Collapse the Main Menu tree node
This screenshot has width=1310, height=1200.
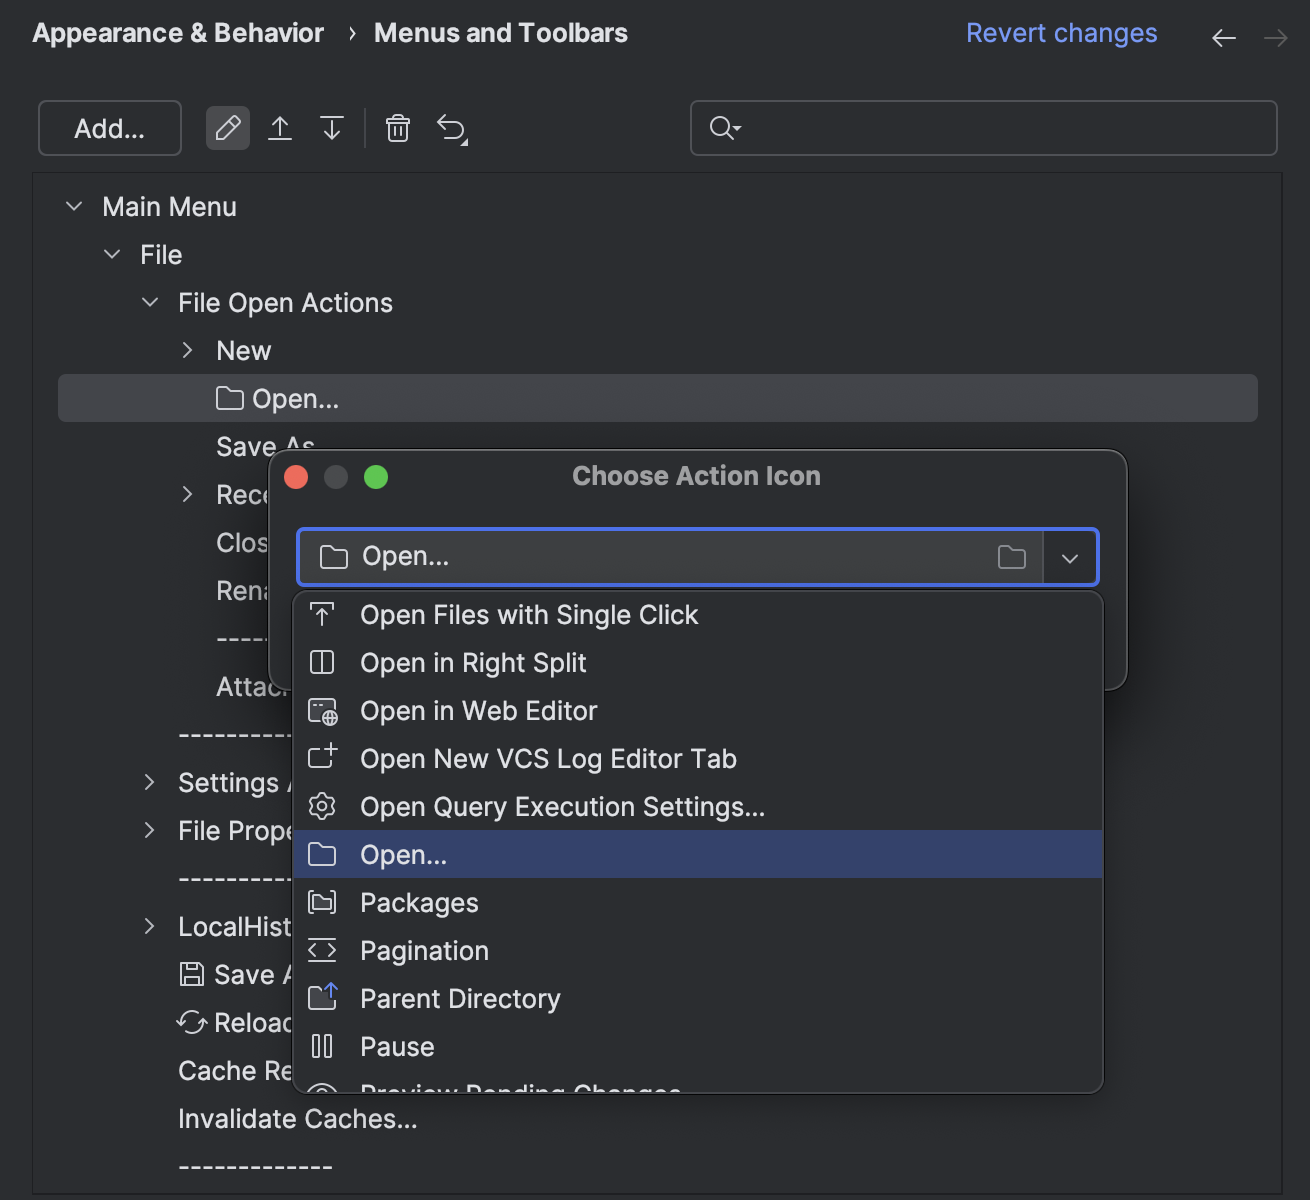[x=74, y=206]
